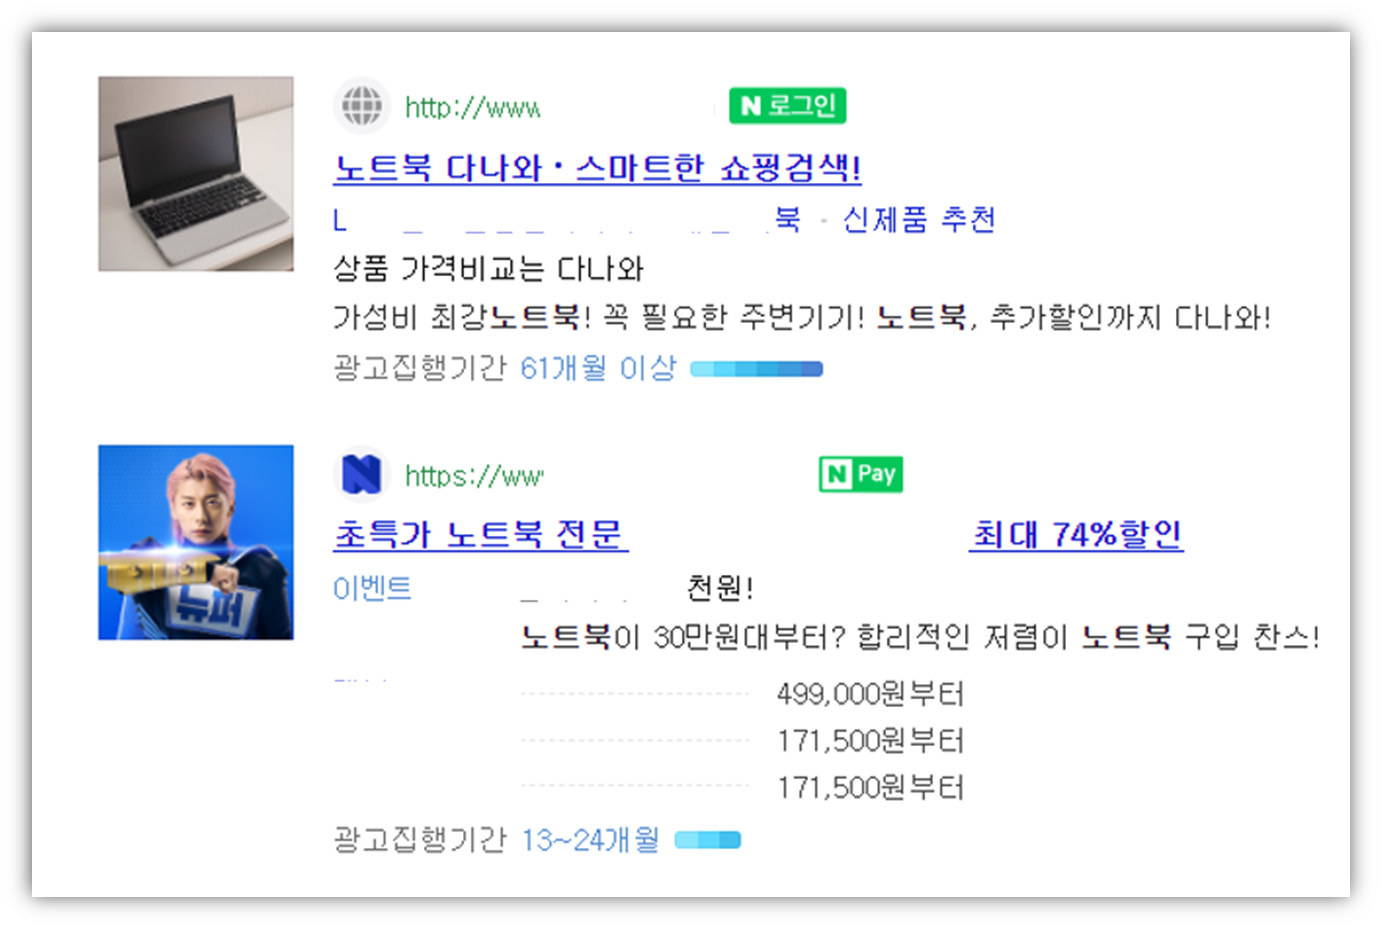
Task: Click the blue N site logo icon
Action: pyautogui.click(x=361, y=474)
